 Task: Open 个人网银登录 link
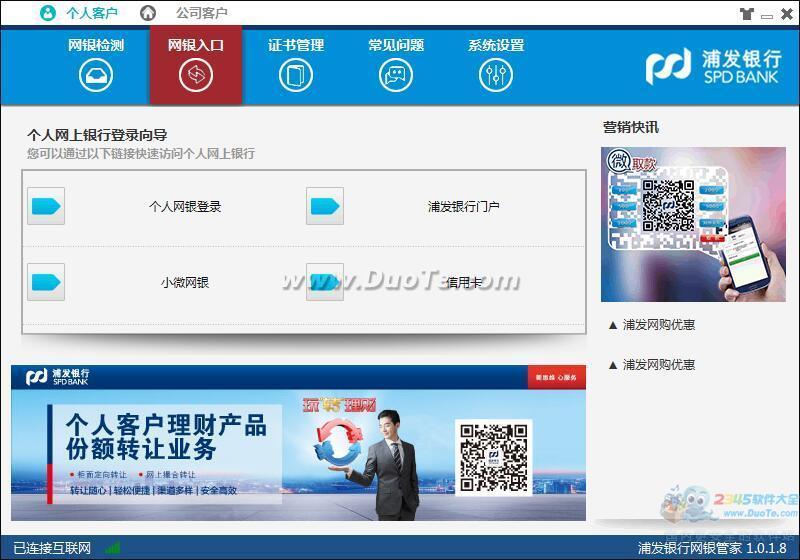[185, 207]
